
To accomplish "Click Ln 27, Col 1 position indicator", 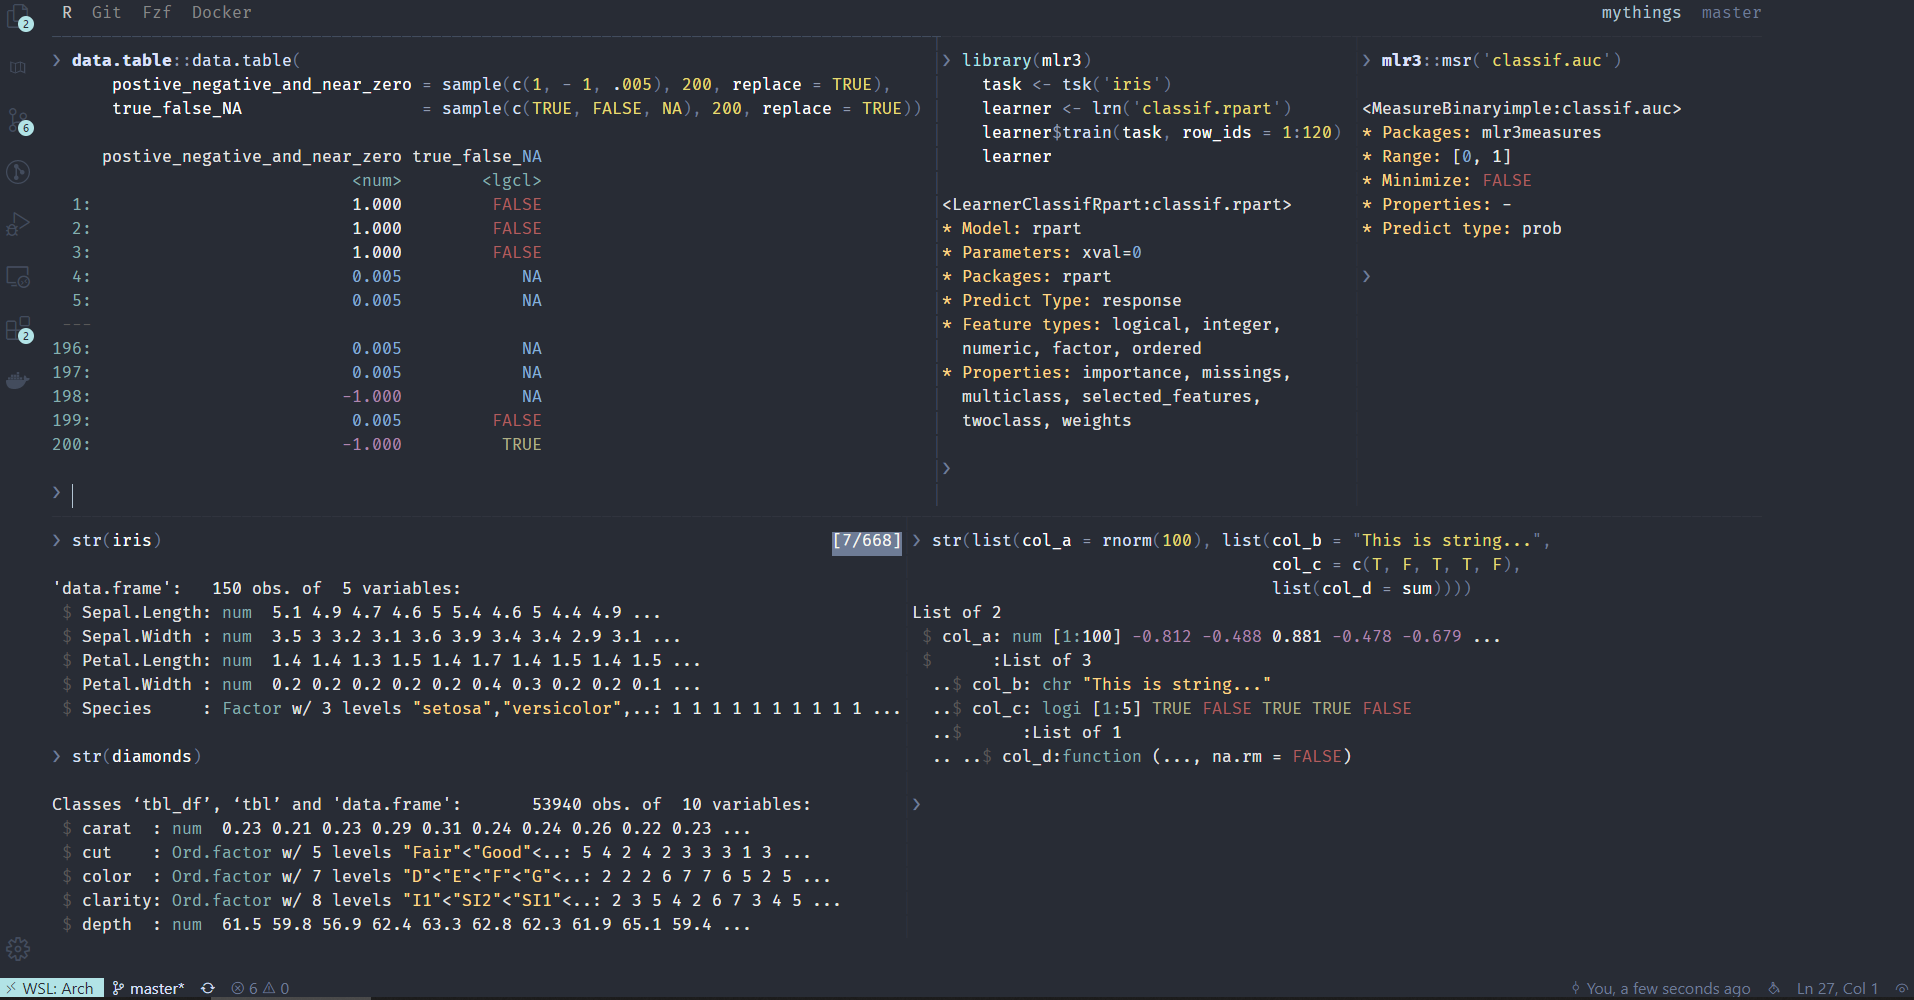I will click(x=1837, y=988).
